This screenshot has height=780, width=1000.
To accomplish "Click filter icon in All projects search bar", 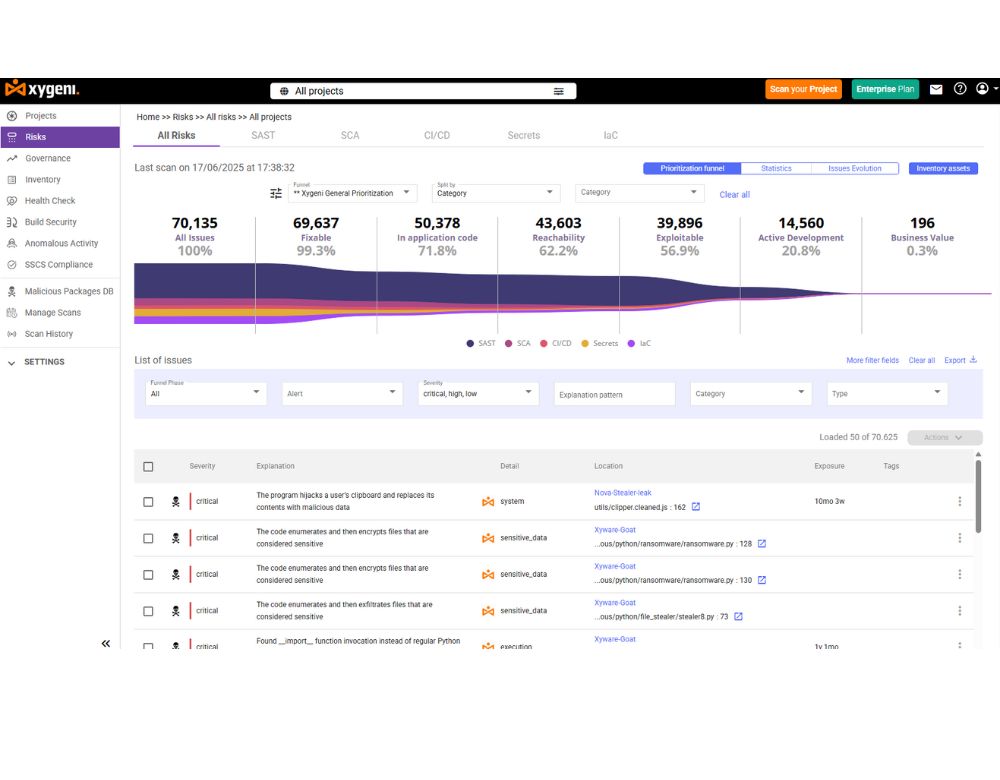I will tap(559, 91).
